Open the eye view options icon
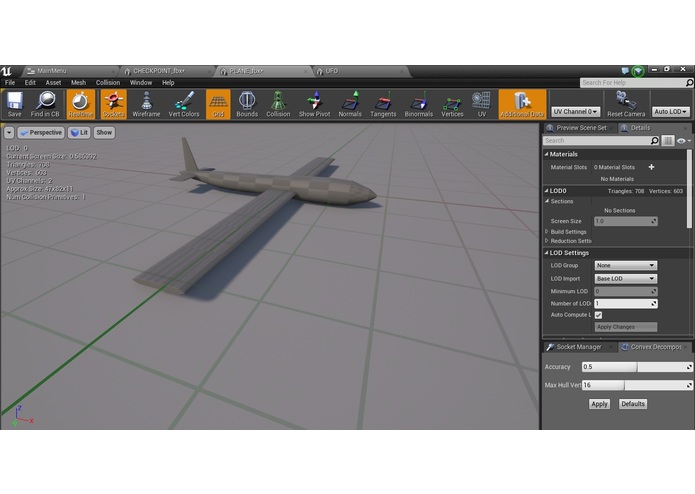Viewport: 695px width, 494px height. 683,141
